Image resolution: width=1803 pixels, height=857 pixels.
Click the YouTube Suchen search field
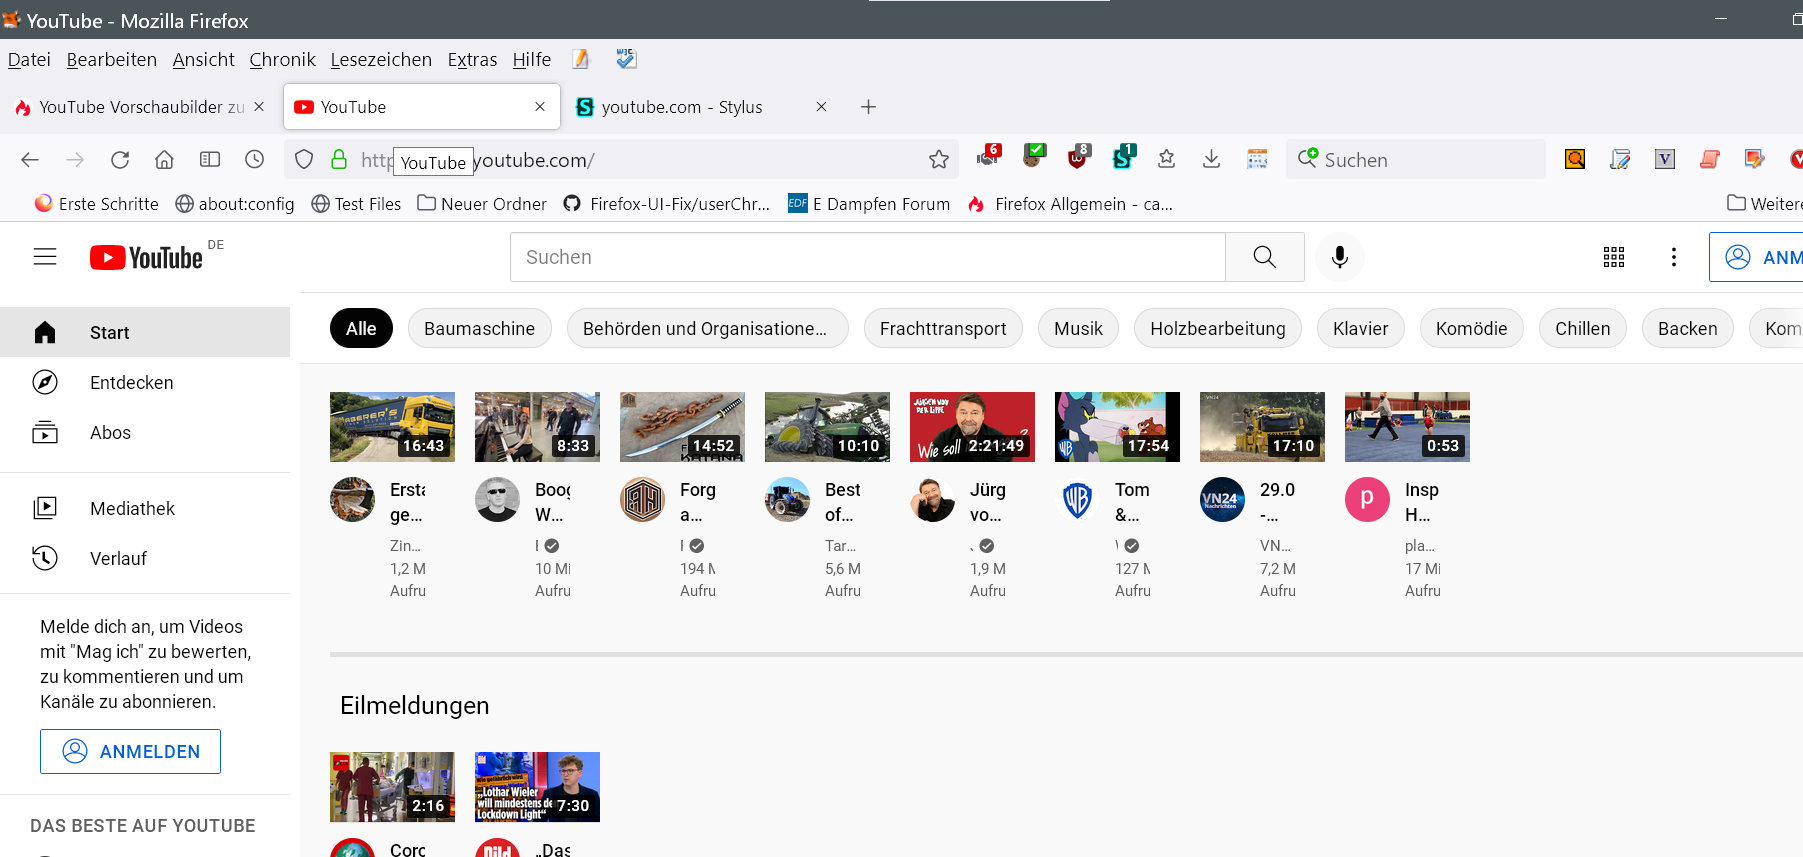point(867,257)
